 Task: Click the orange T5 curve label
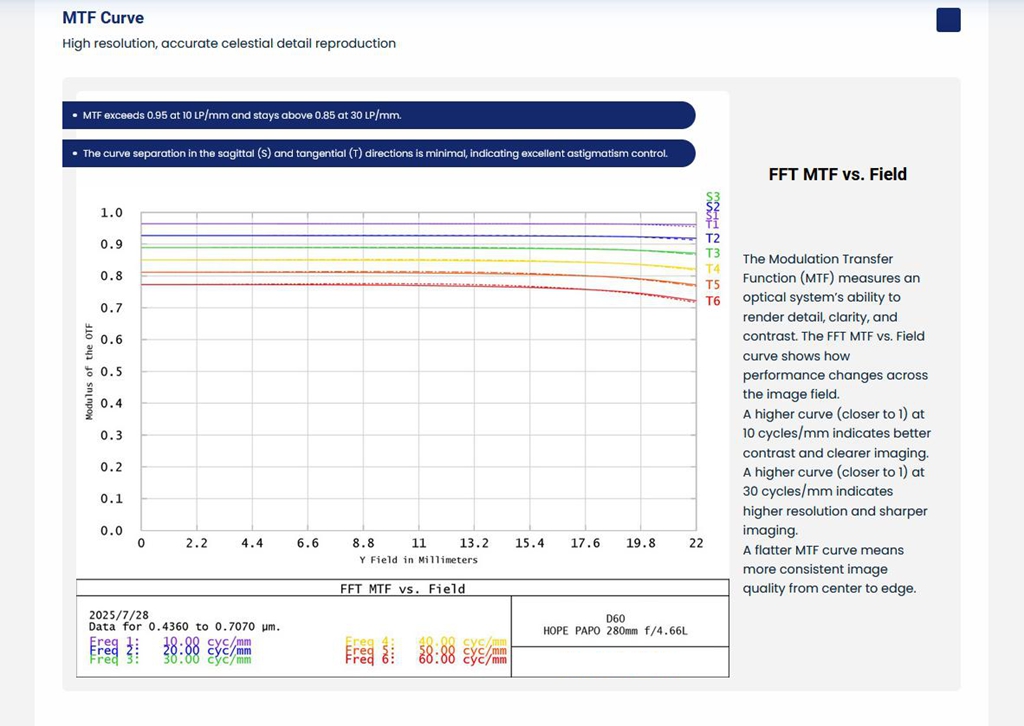[712, 285]
